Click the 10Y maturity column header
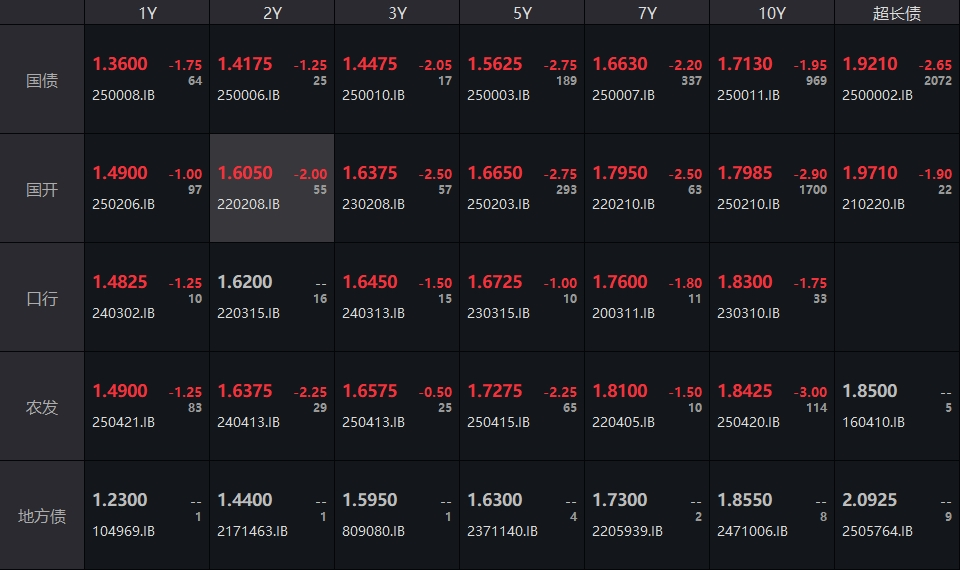 coord(772,13)
